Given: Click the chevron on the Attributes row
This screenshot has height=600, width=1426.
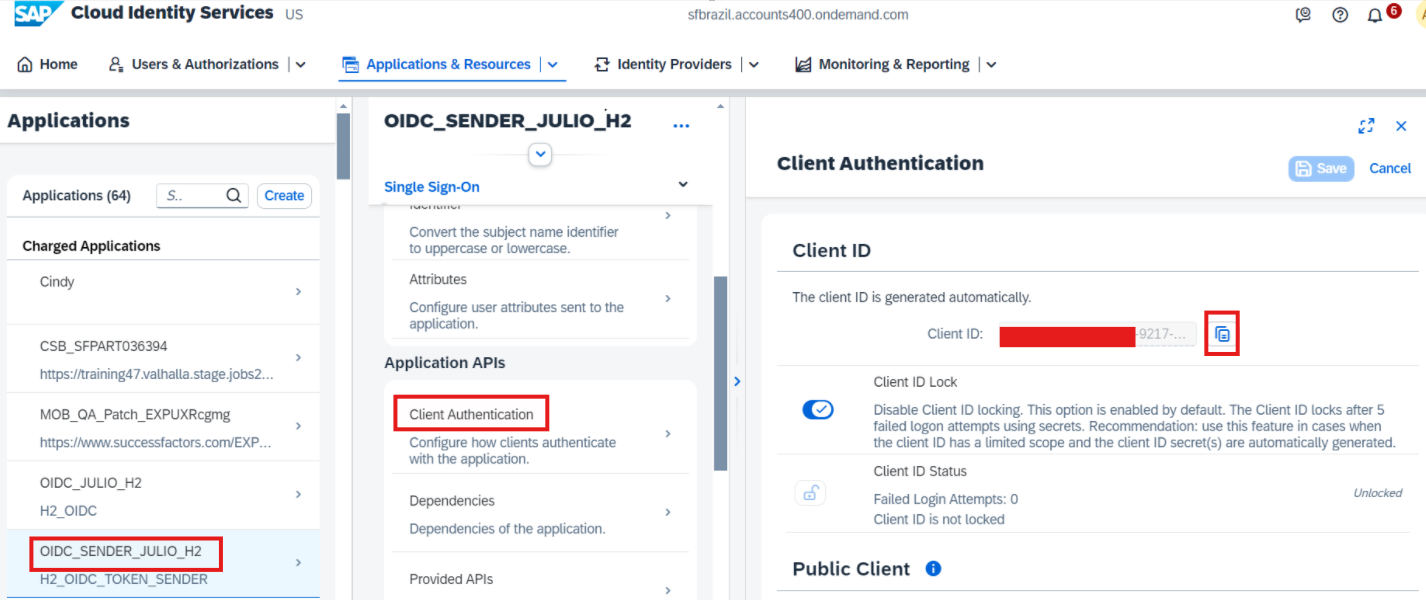Looking at the screenshot, I should [x=668, y=299].
